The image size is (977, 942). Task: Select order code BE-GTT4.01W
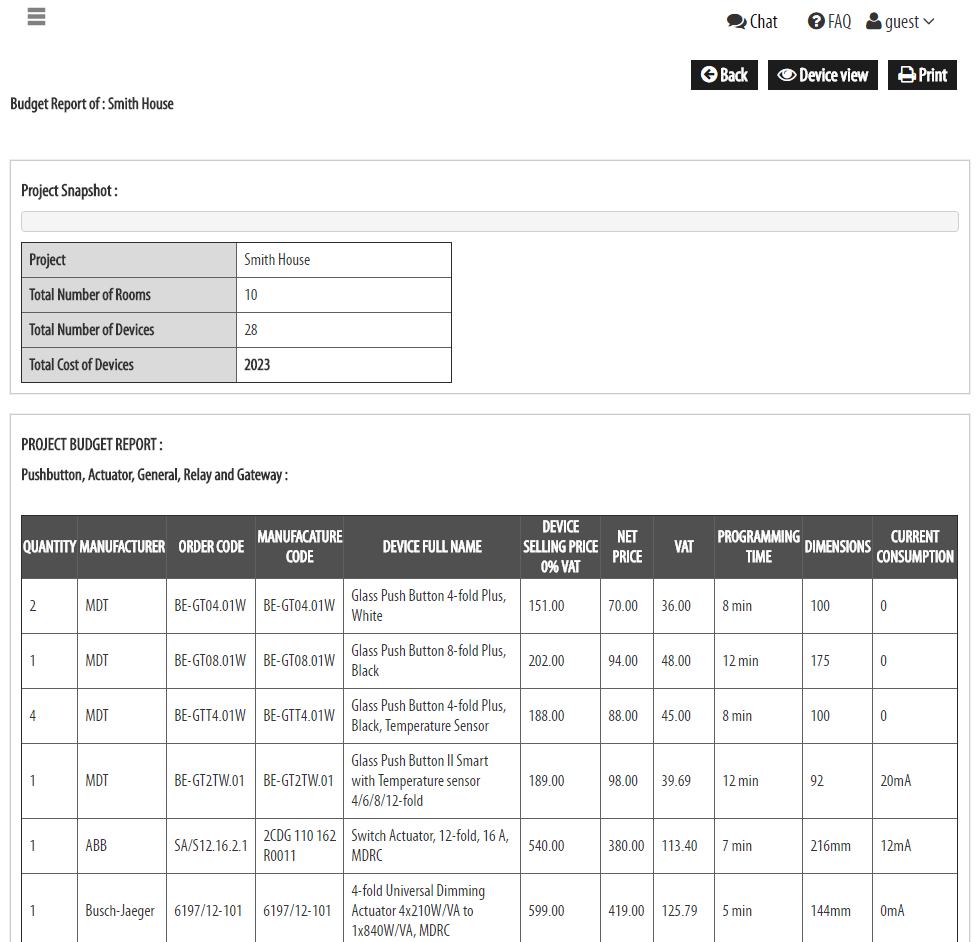click(211, 716)
